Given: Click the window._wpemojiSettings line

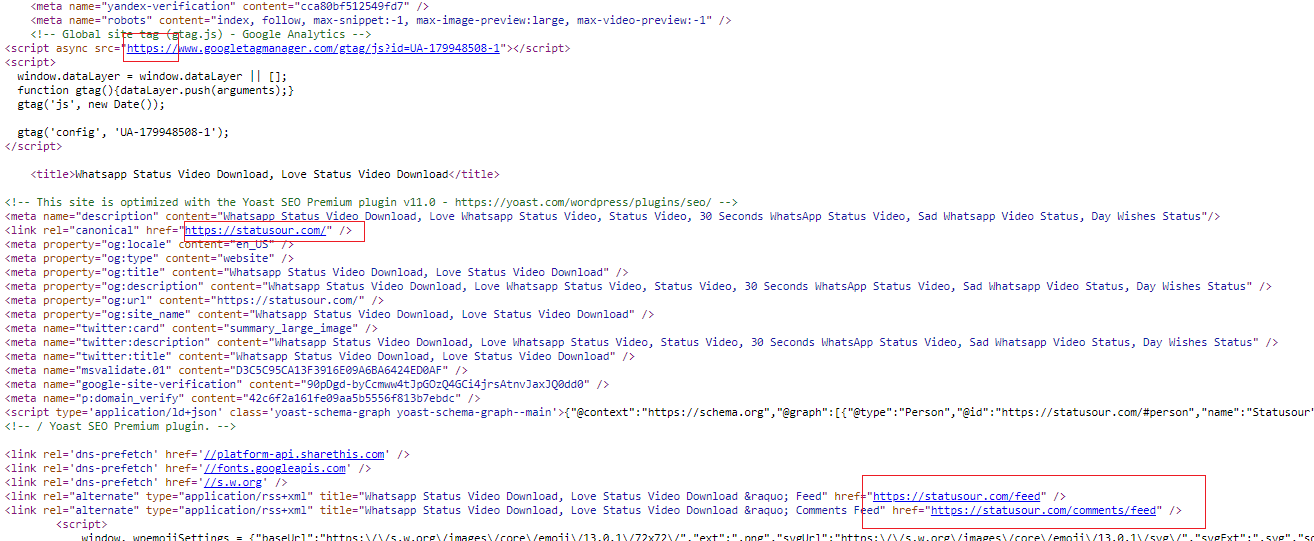Looking at the screenshot, I should click(x=698, y=538).
